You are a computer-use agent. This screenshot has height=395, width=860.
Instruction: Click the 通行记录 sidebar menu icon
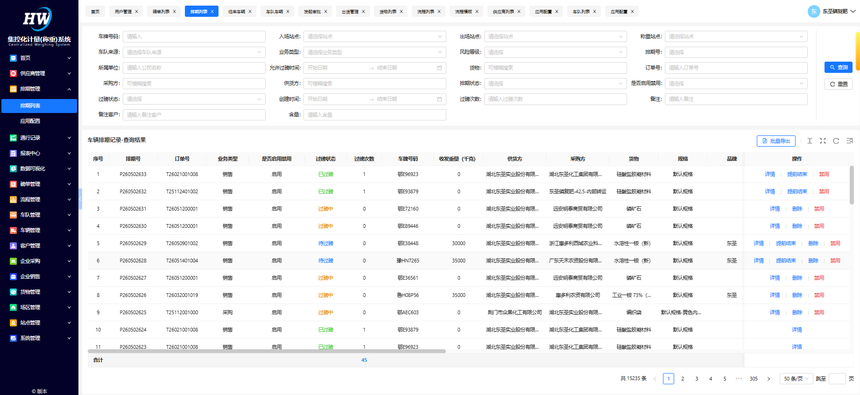click(x=13, y=138)
